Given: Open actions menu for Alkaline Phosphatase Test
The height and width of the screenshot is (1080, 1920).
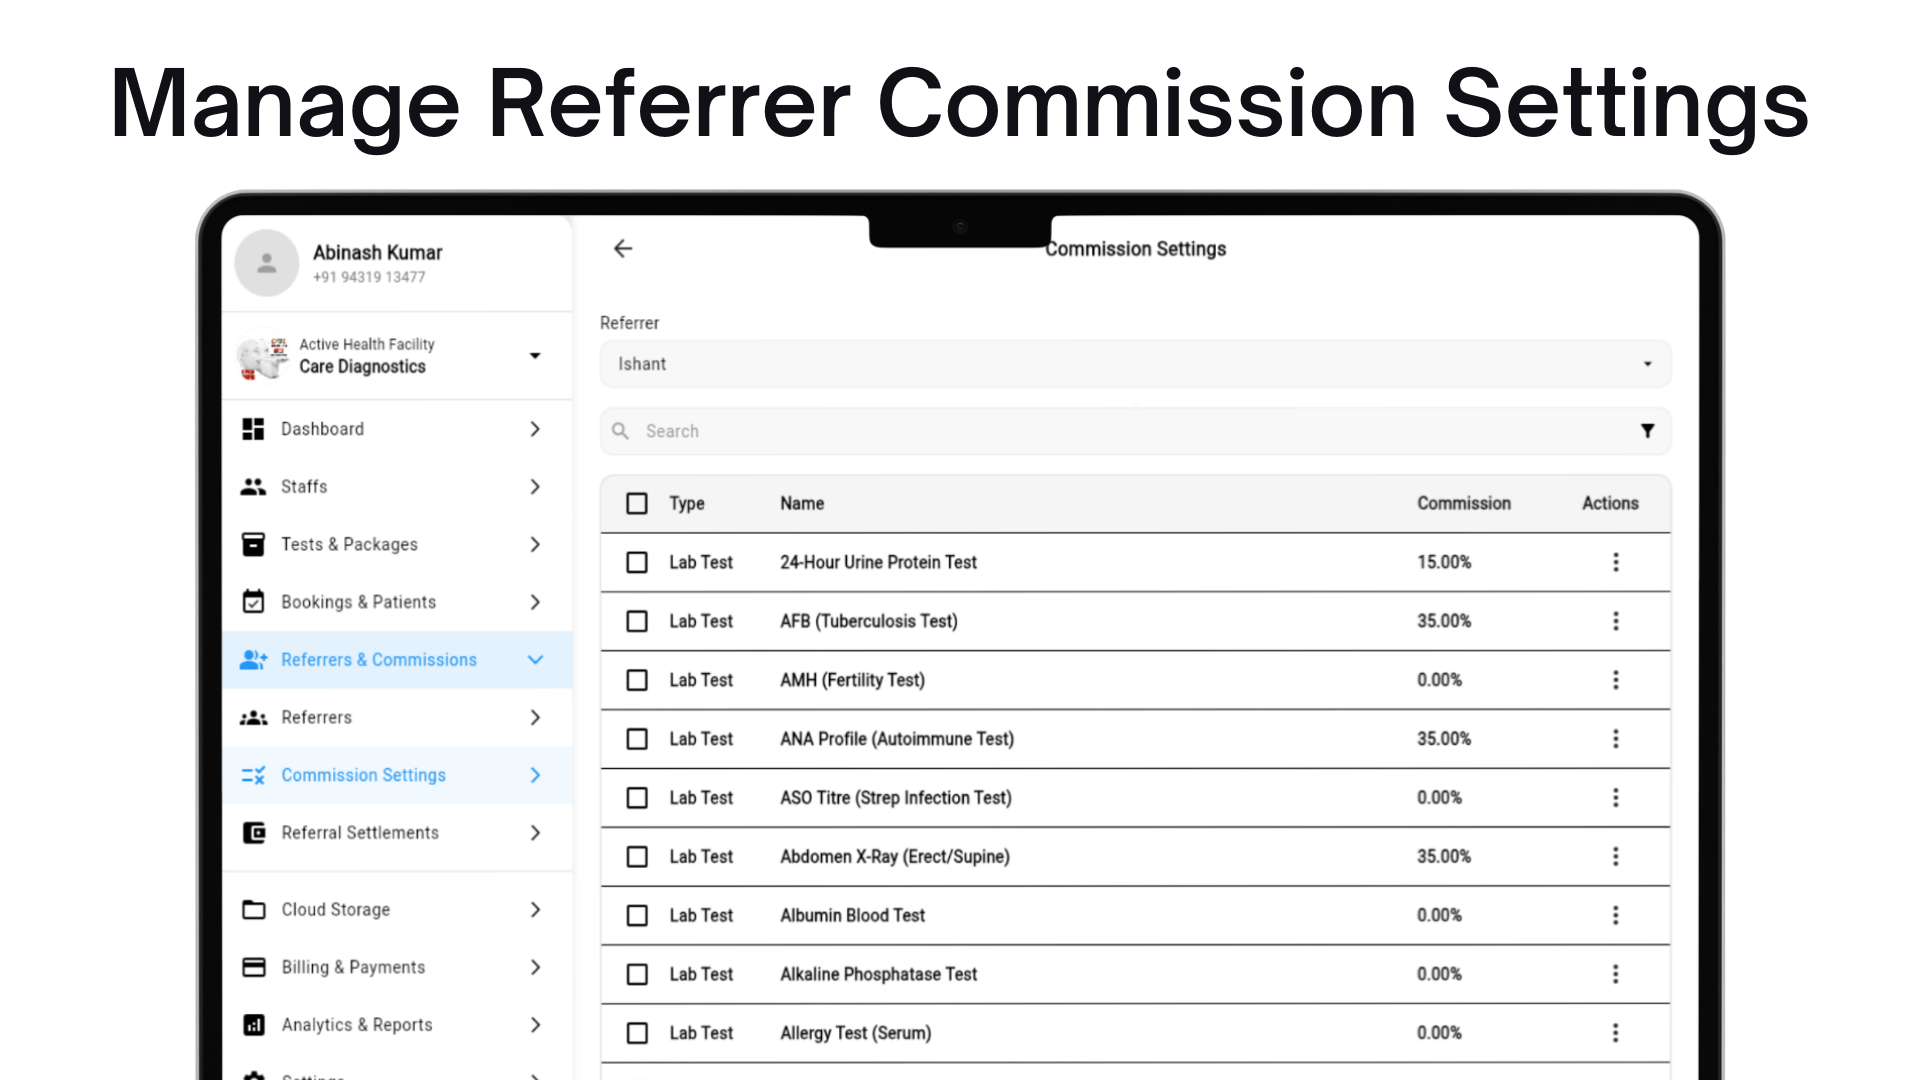Looking at the screenshot, I should 1615,974.
